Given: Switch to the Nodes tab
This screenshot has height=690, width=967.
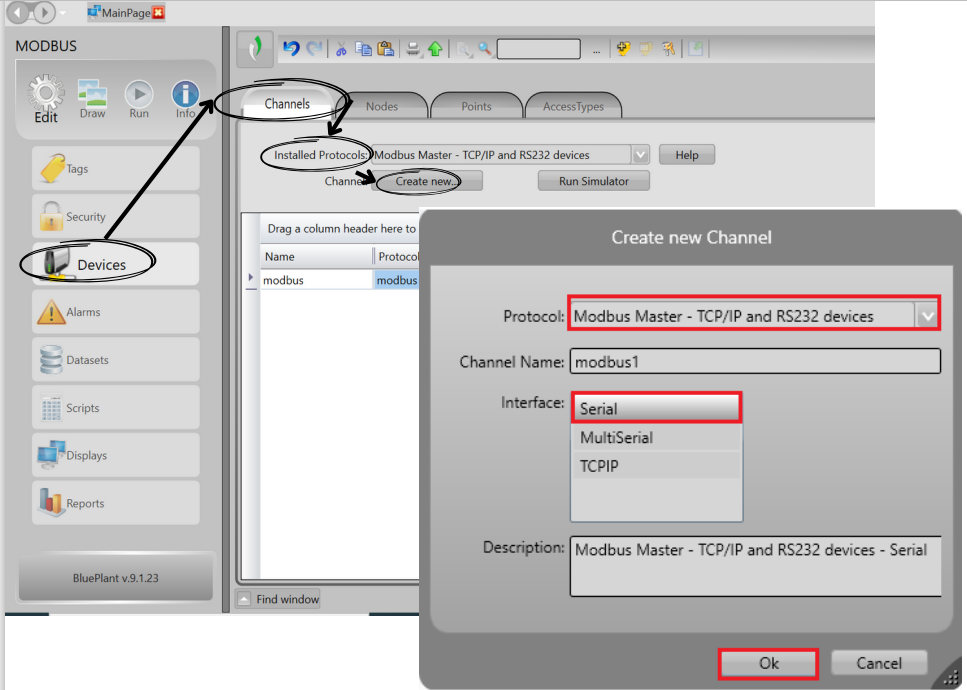Looking at the screenshot, I should [382, 106].
